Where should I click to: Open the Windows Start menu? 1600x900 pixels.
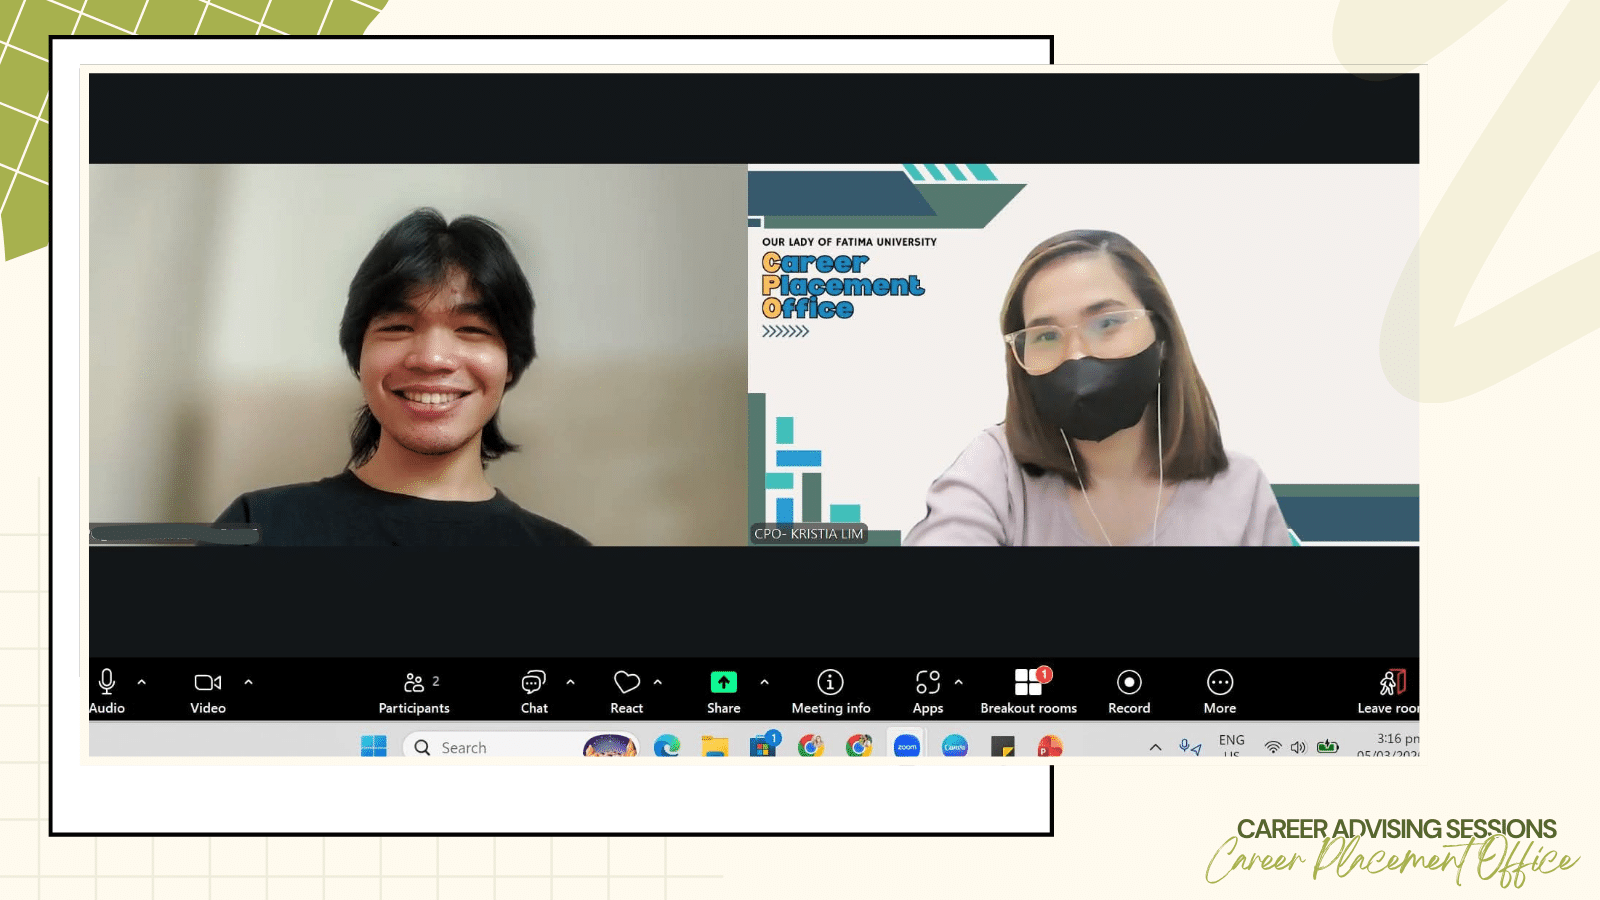click(x=374, y=746)
